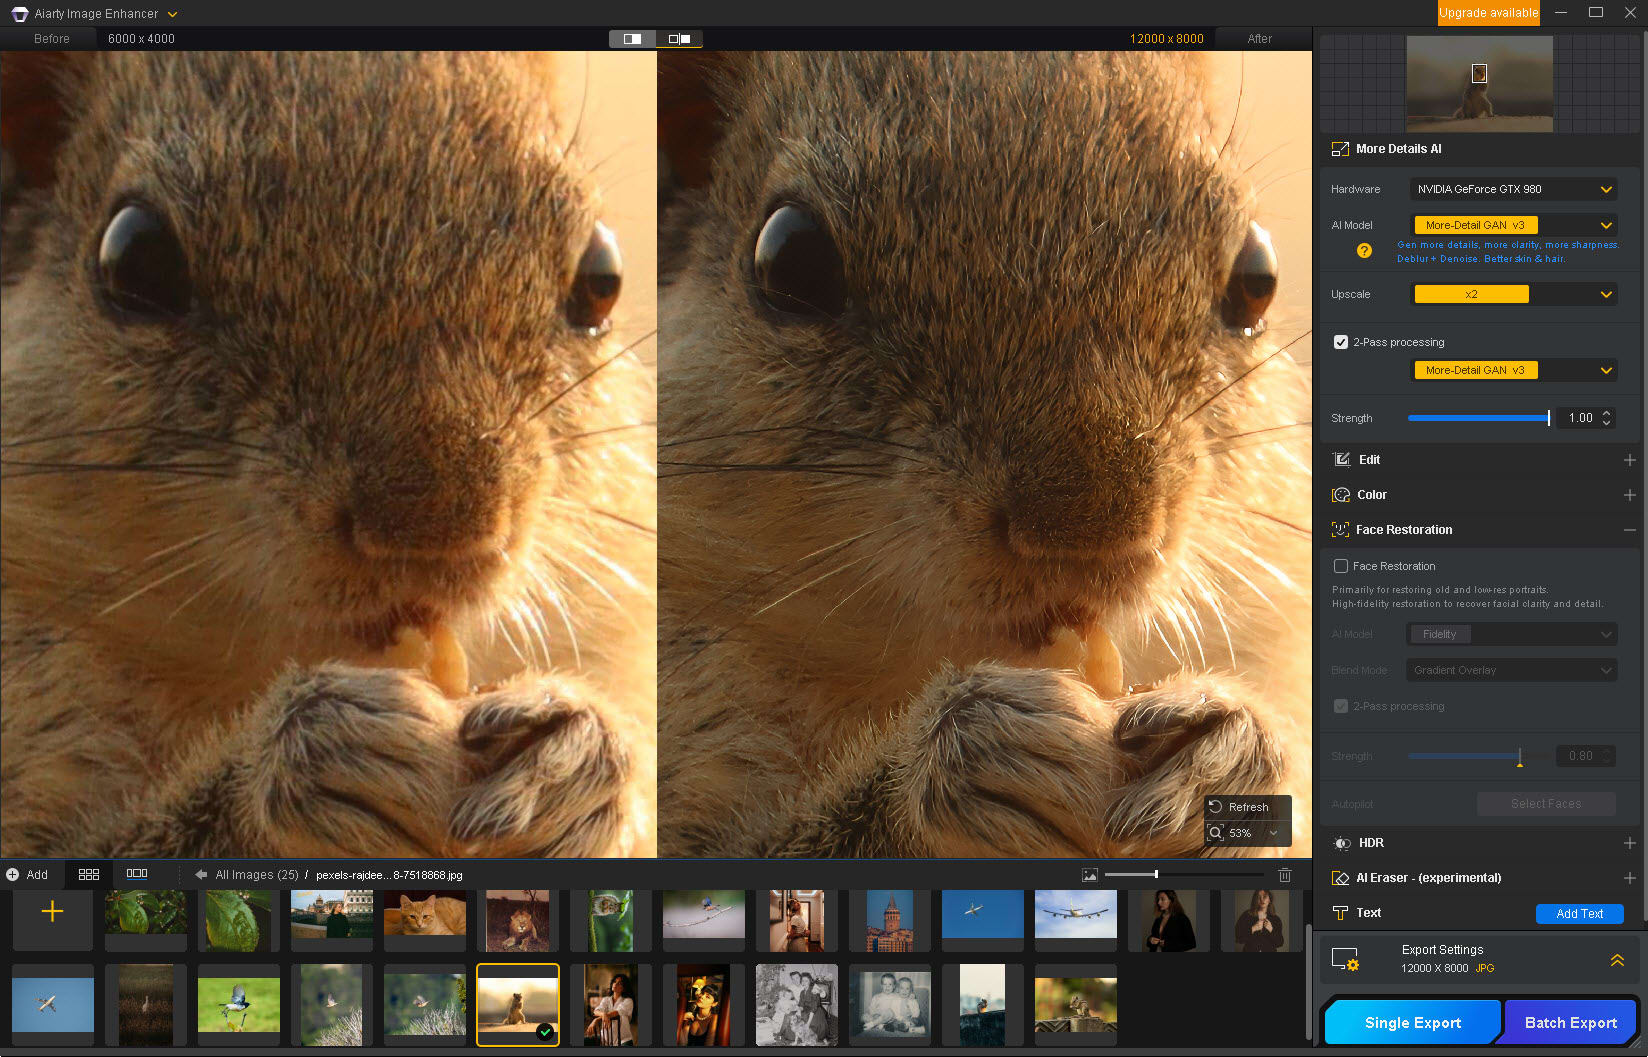Screen dimensions: 1648x1057
Task: Click the zoom magnifier icon at 53%
Action: coord(1216,833)
